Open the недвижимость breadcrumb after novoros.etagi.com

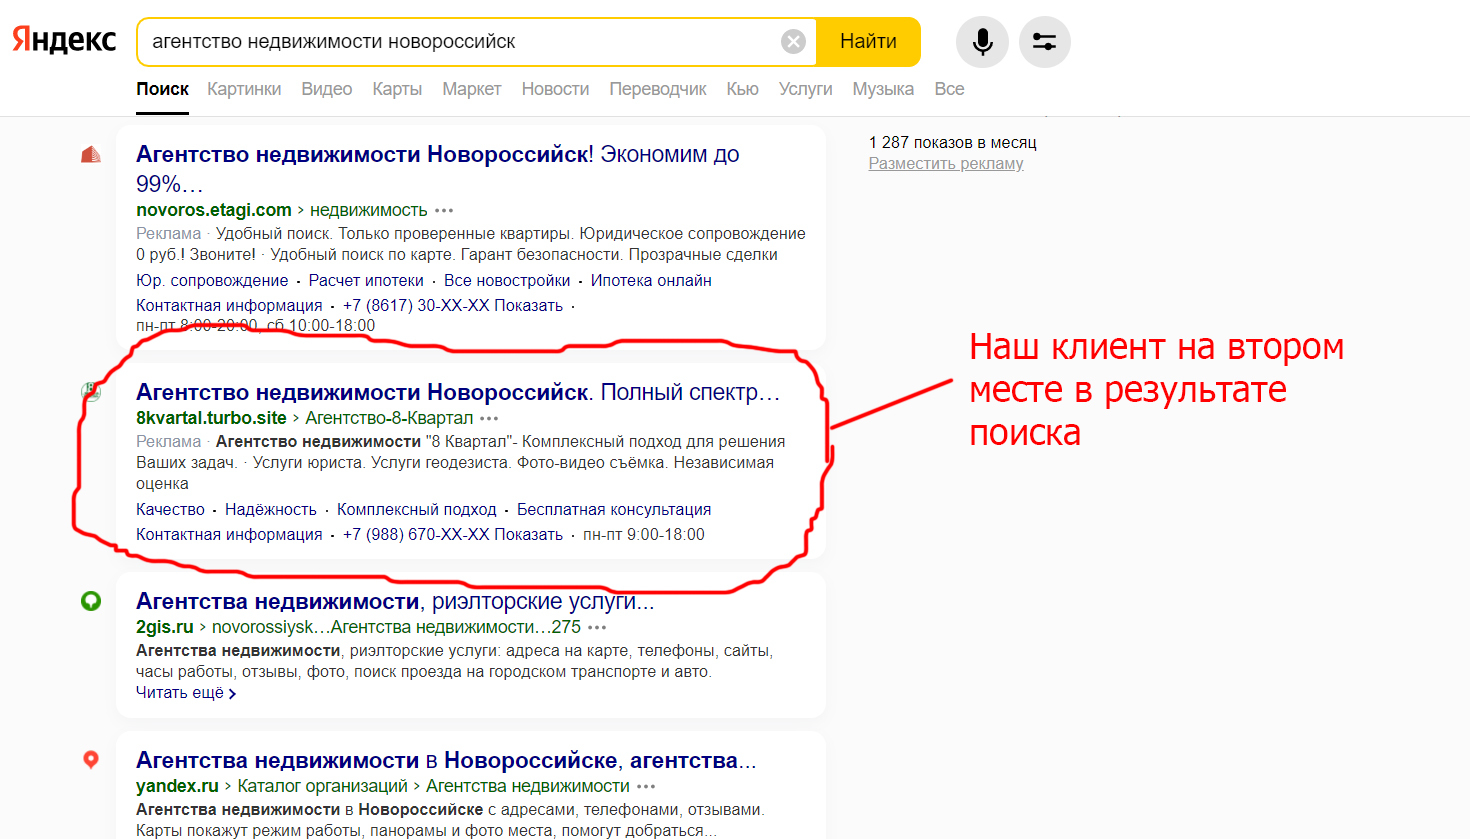(x=369, y=210)
